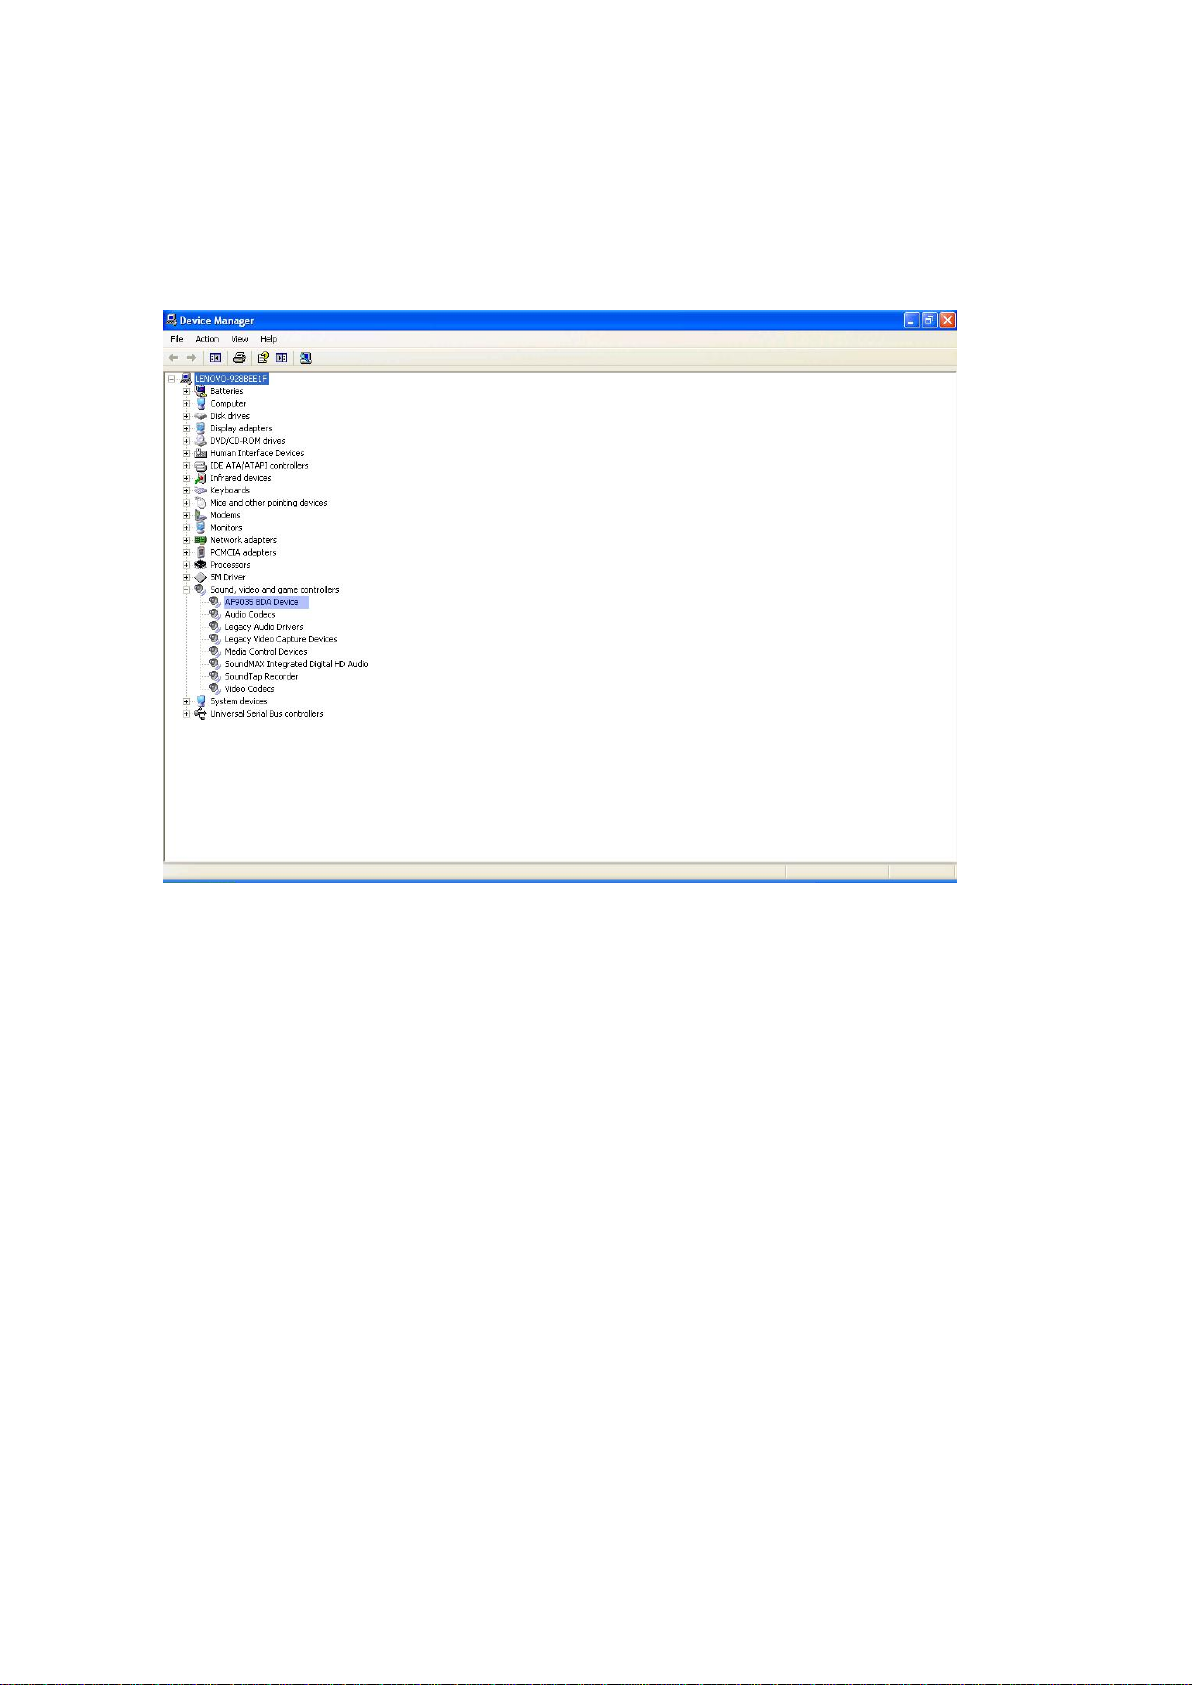
Task: Click the Sound, video and game controllers icon
Action: point(200,590)
